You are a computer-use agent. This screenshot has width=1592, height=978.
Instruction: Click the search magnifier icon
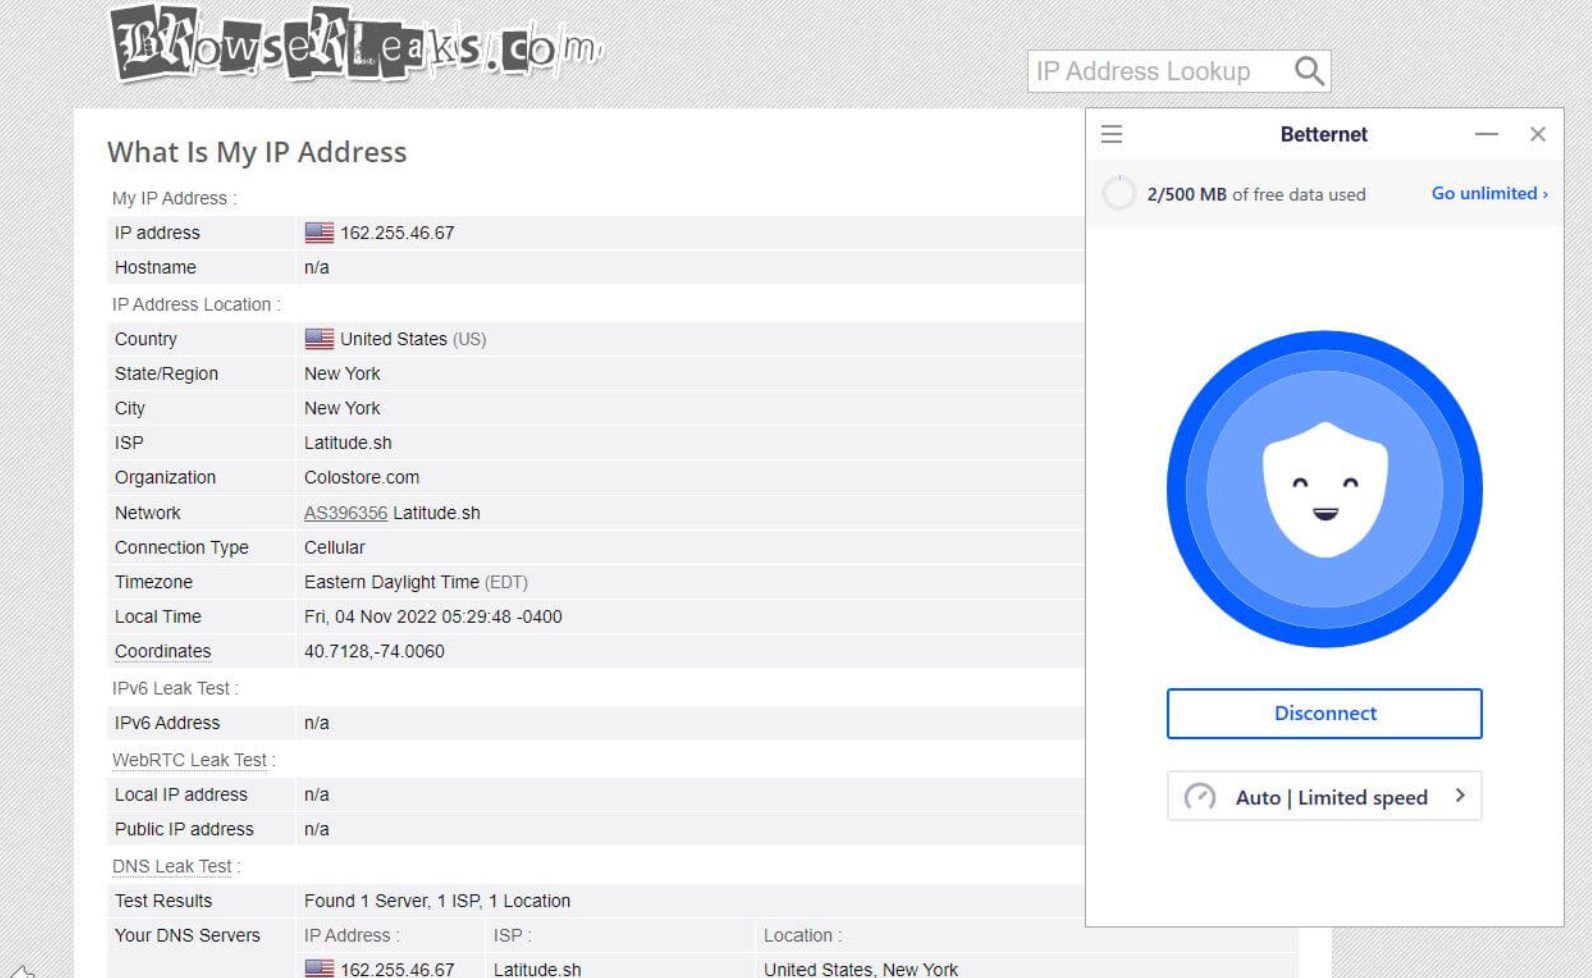(x=1309, y=71)
